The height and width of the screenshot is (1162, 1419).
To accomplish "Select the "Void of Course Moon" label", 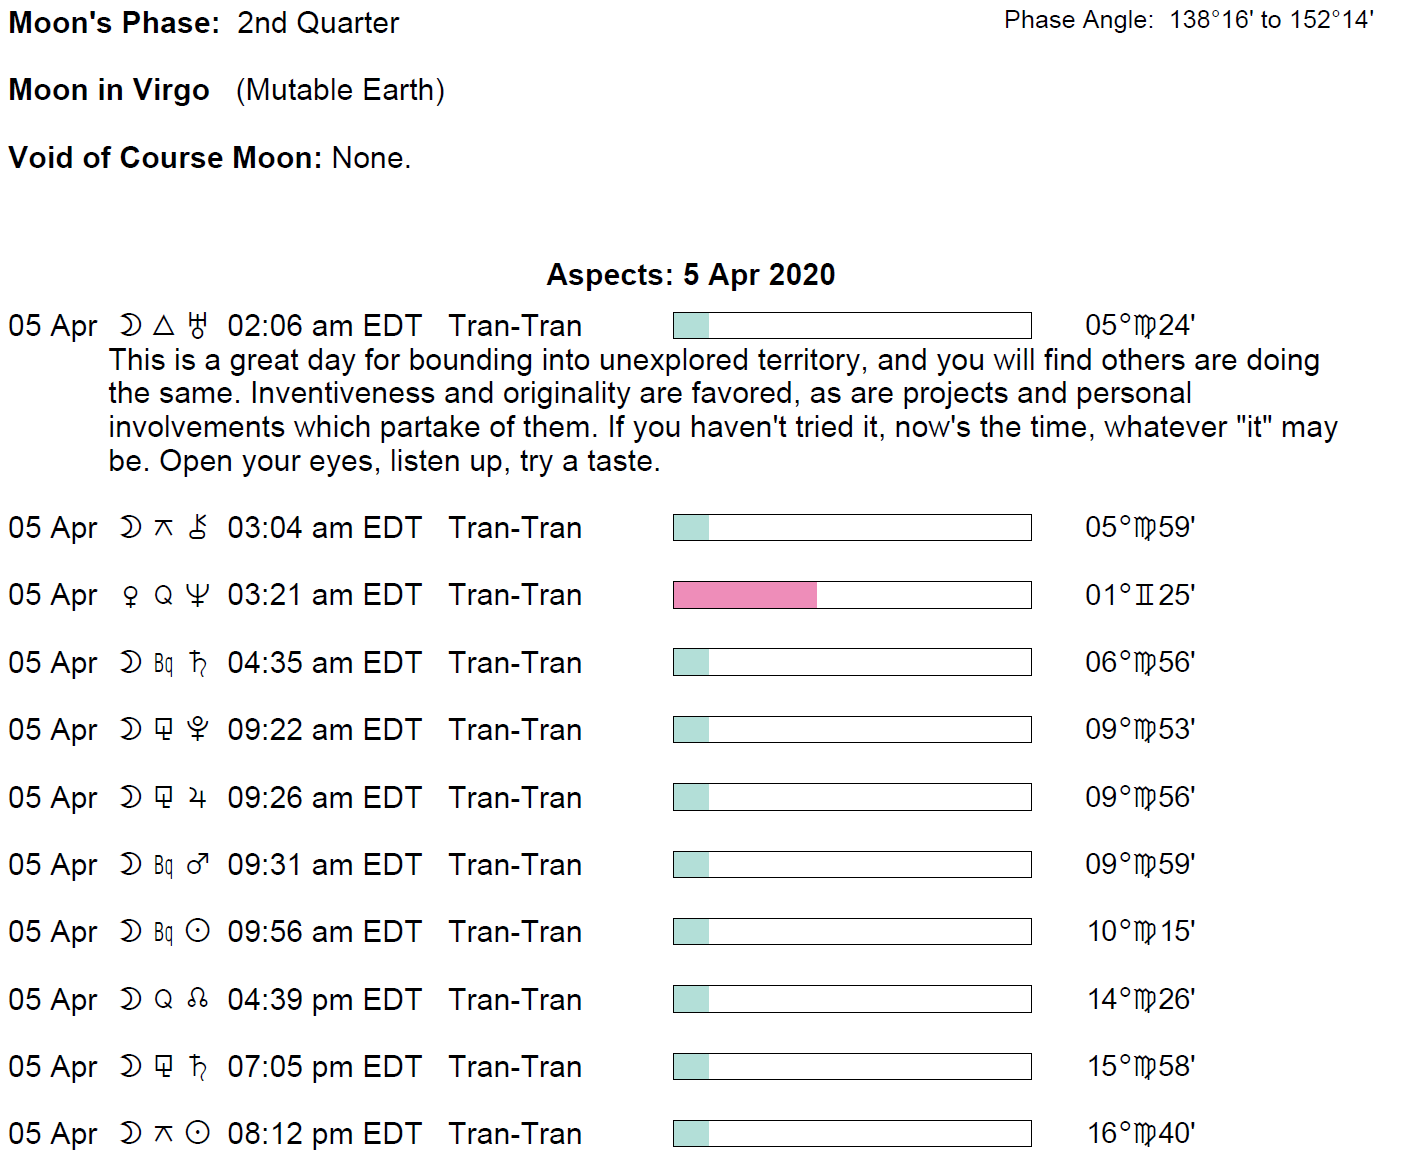I will (165, 158).
